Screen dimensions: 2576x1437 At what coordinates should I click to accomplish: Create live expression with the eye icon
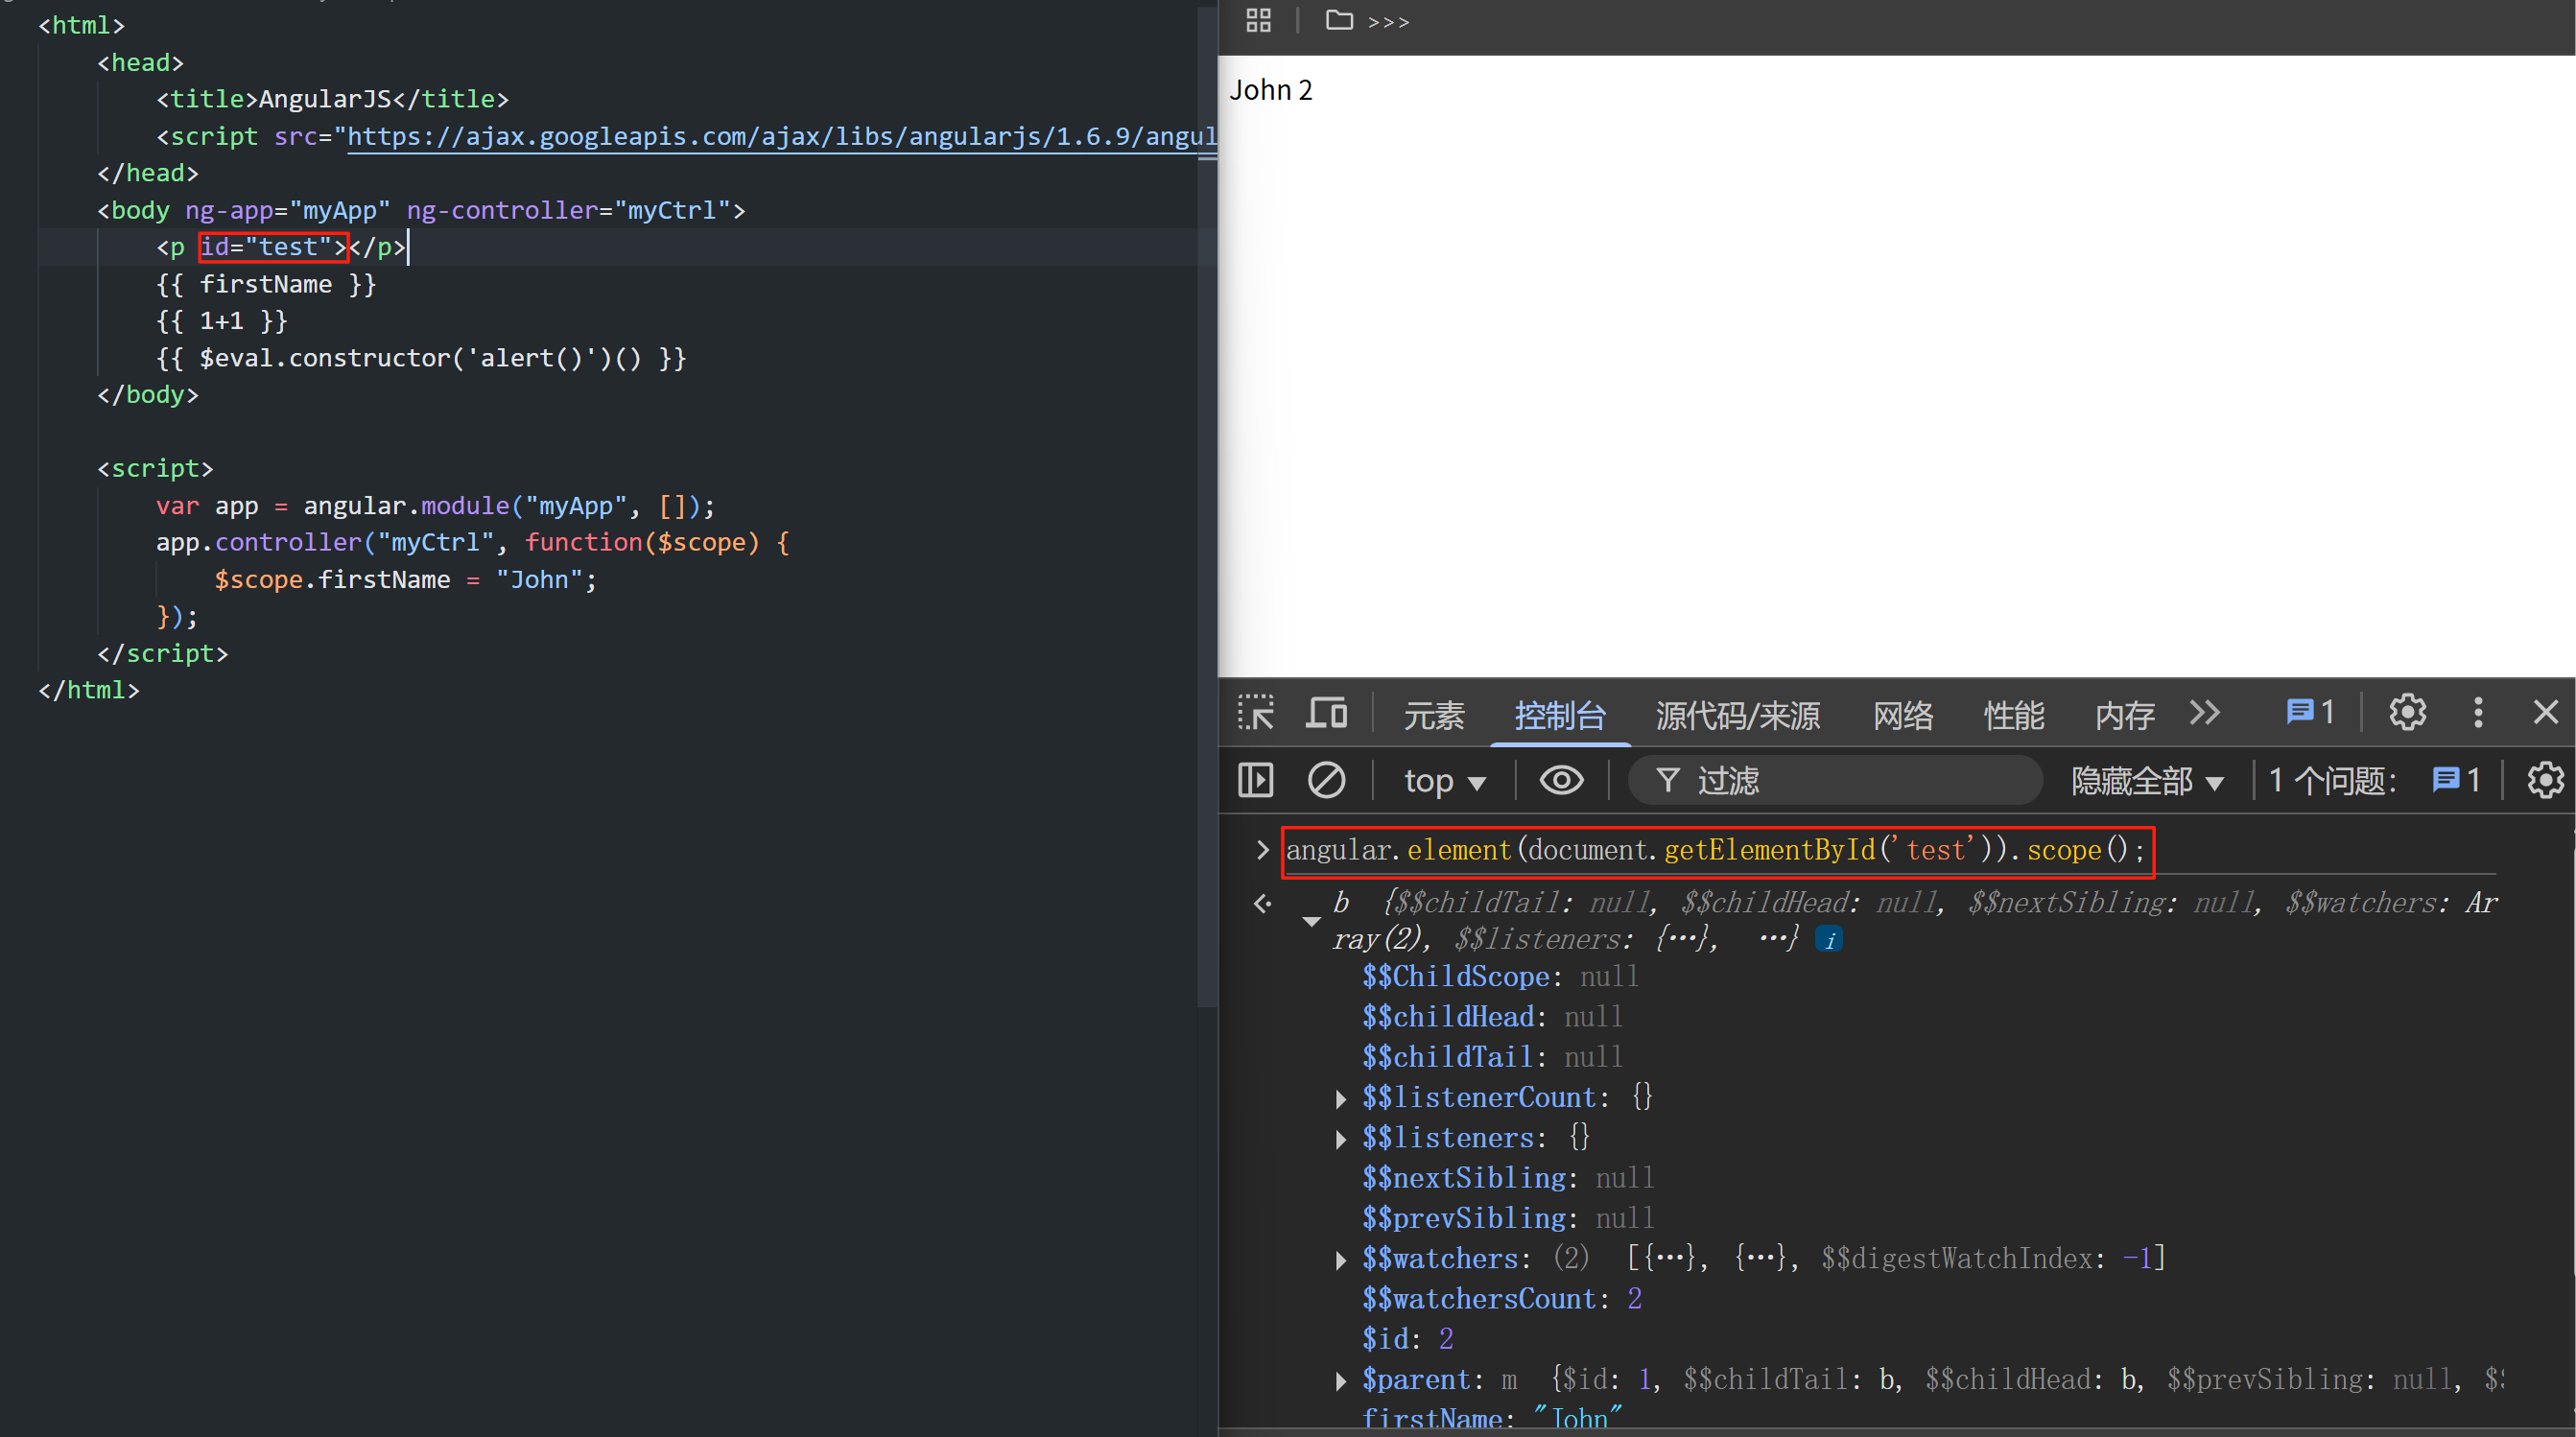[1561, 780]
